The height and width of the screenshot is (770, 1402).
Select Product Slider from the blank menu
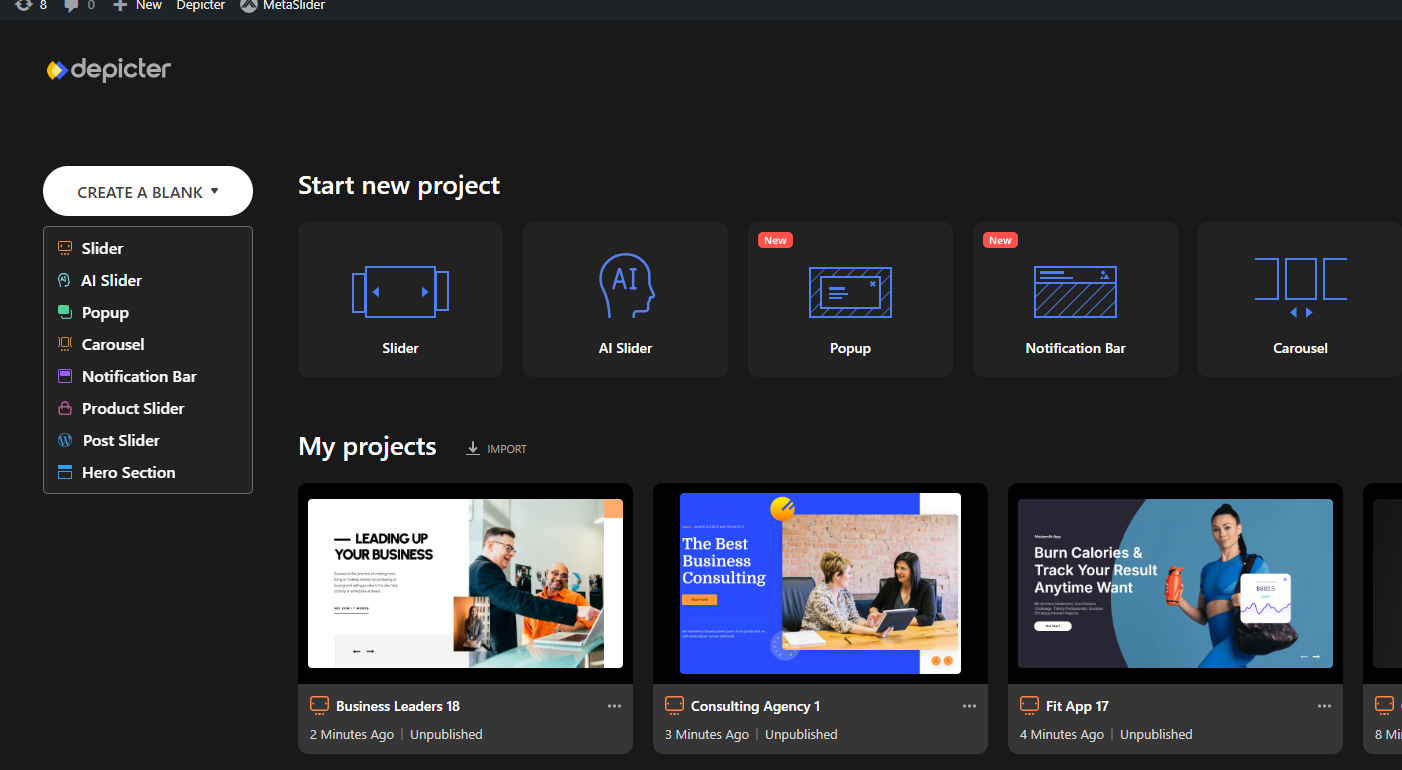tap(133, 408)
